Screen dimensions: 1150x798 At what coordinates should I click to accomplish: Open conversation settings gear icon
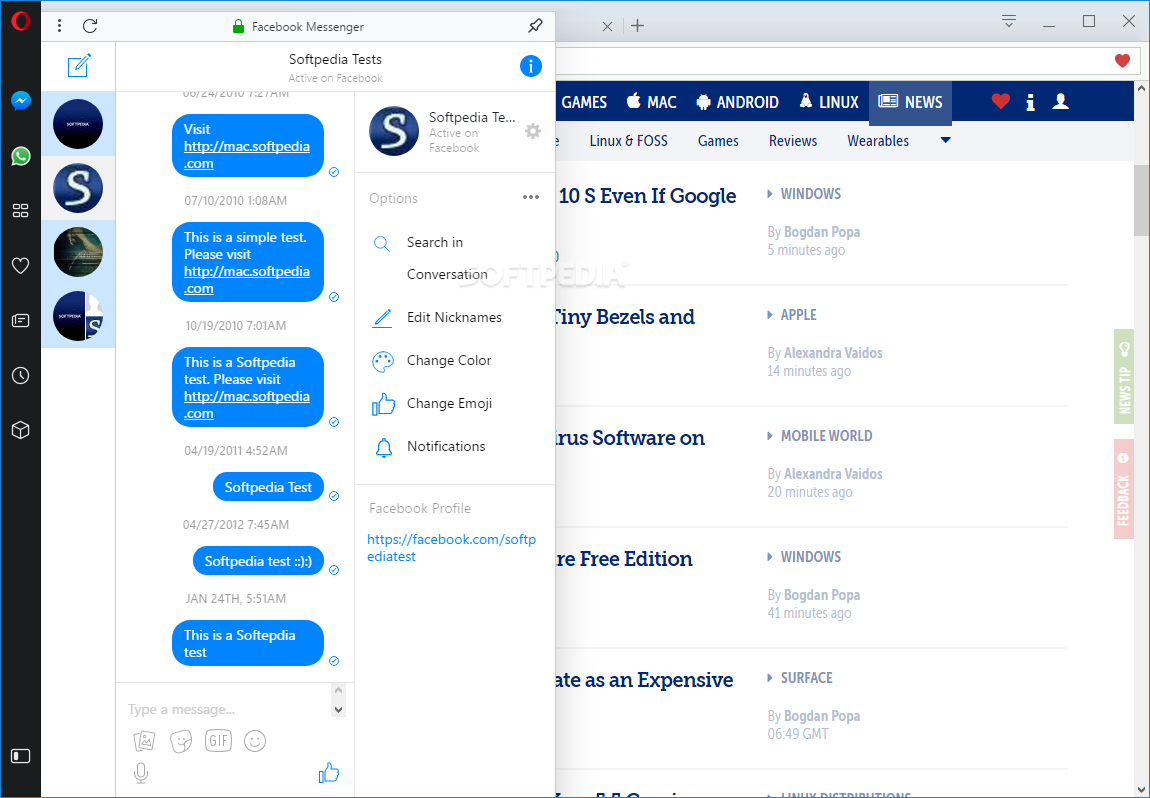click(533, 131)
